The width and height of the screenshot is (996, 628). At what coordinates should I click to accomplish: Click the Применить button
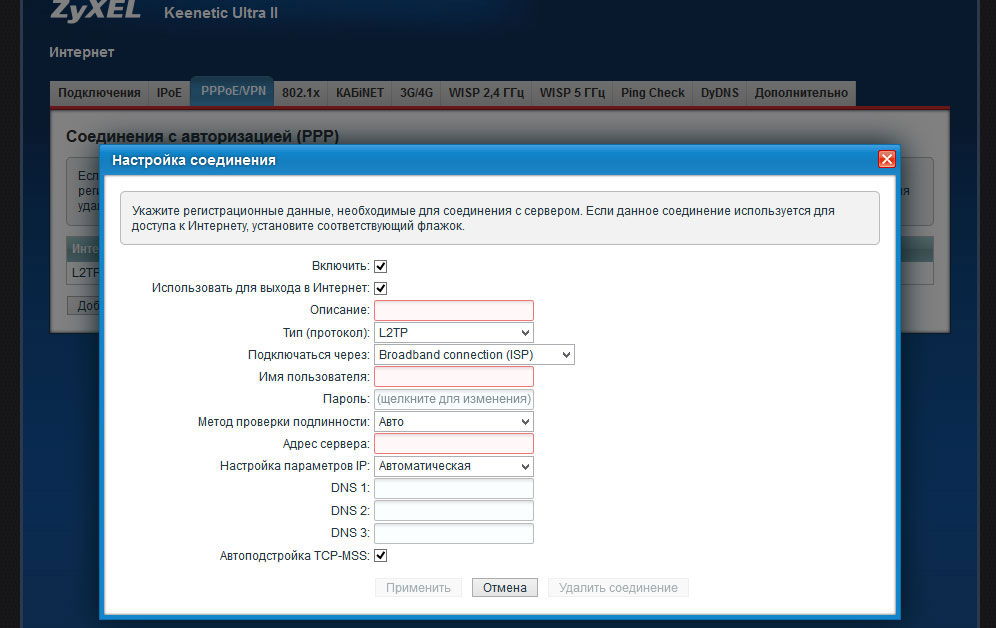click(x=418, y=588)
